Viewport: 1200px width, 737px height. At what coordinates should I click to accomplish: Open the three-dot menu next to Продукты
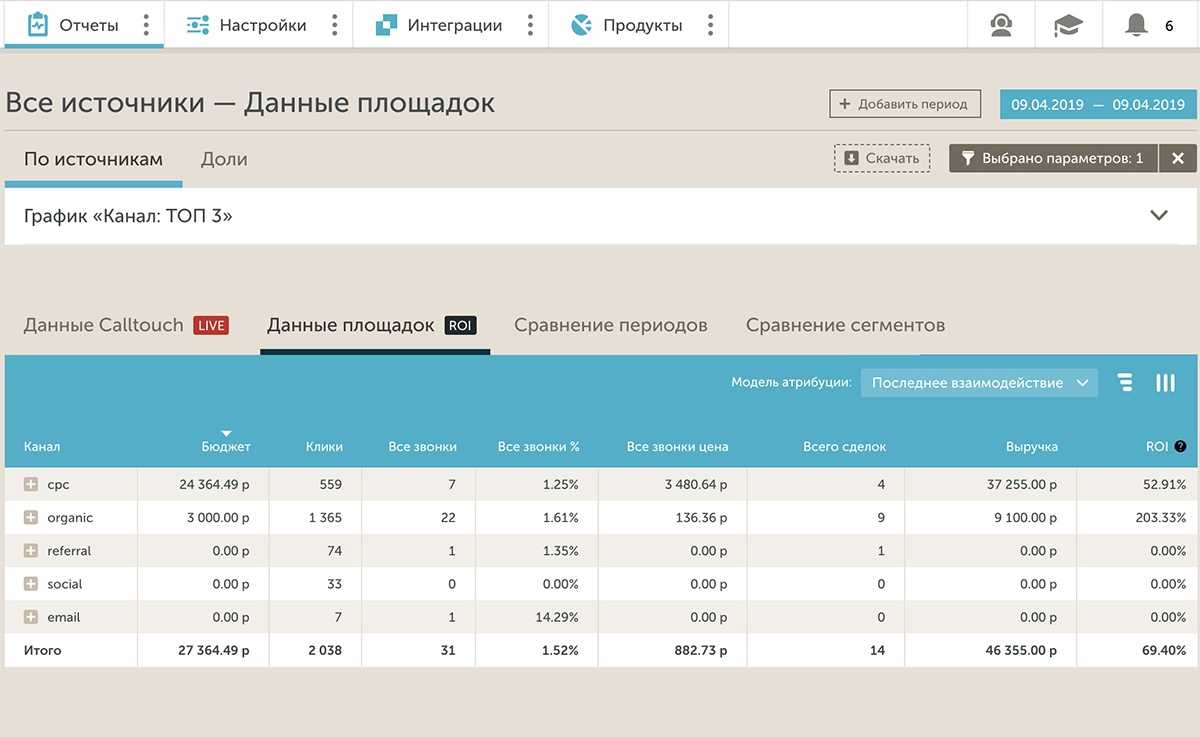tap(710, 25)
